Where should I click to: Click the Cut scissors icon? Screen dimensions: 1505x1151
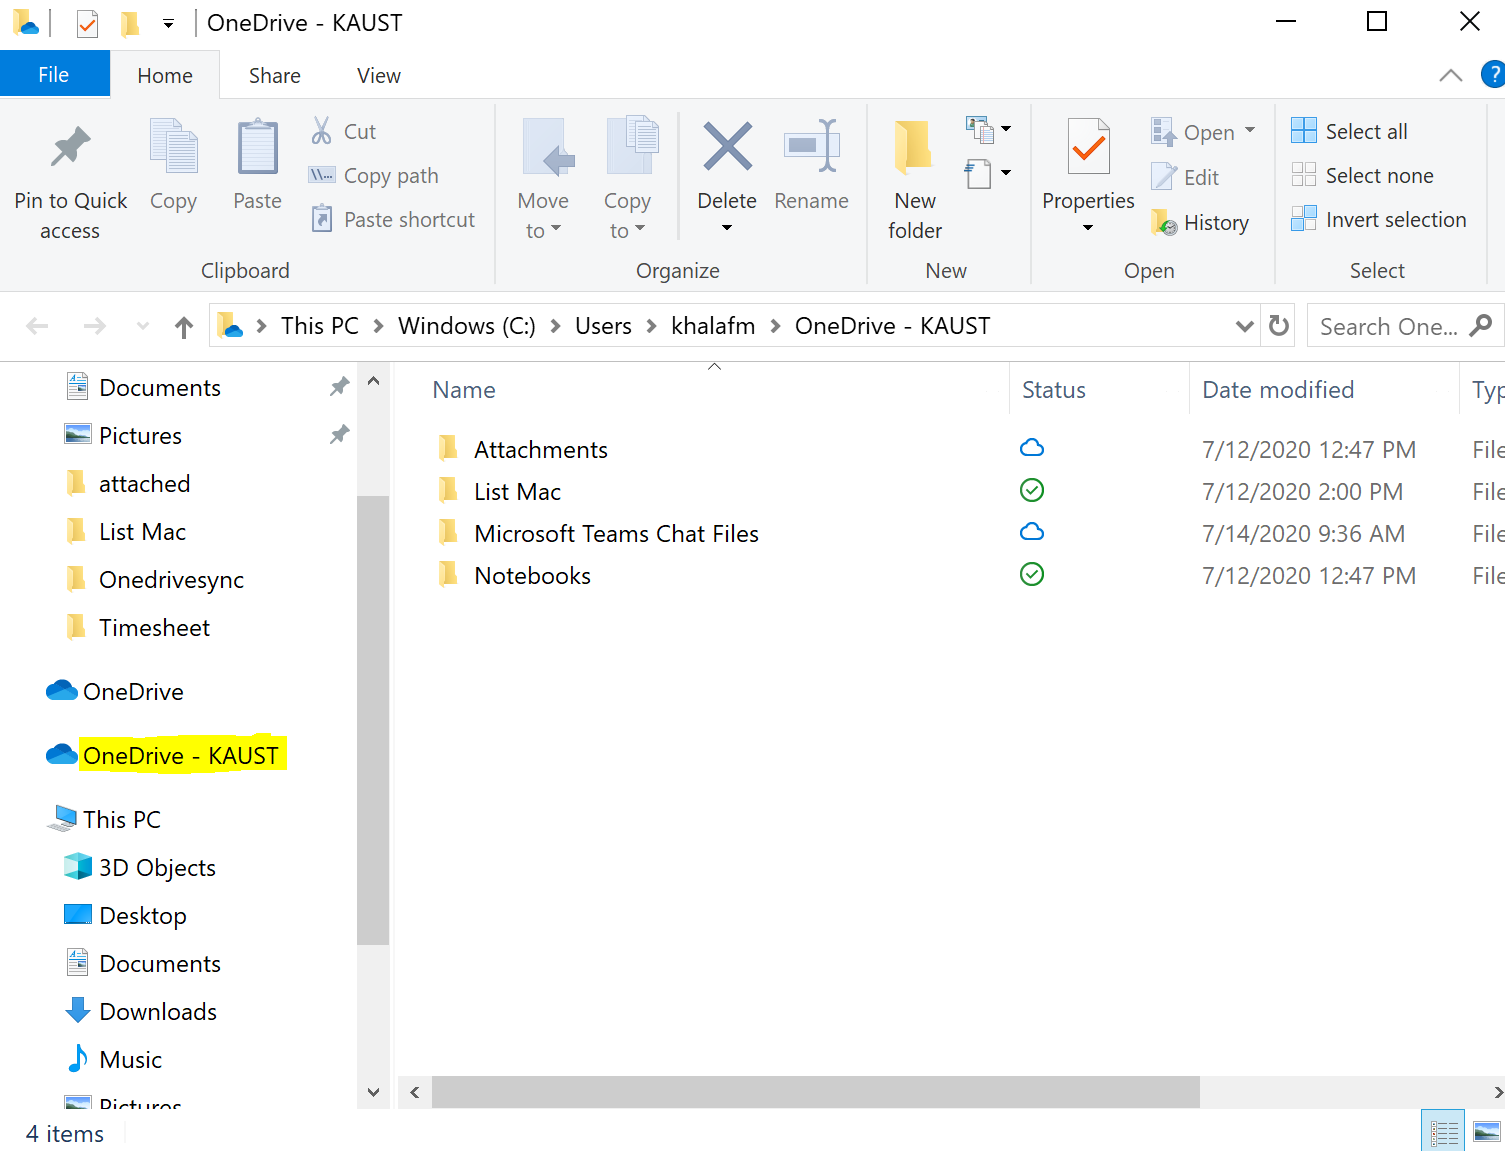click(x=321, y=130)
